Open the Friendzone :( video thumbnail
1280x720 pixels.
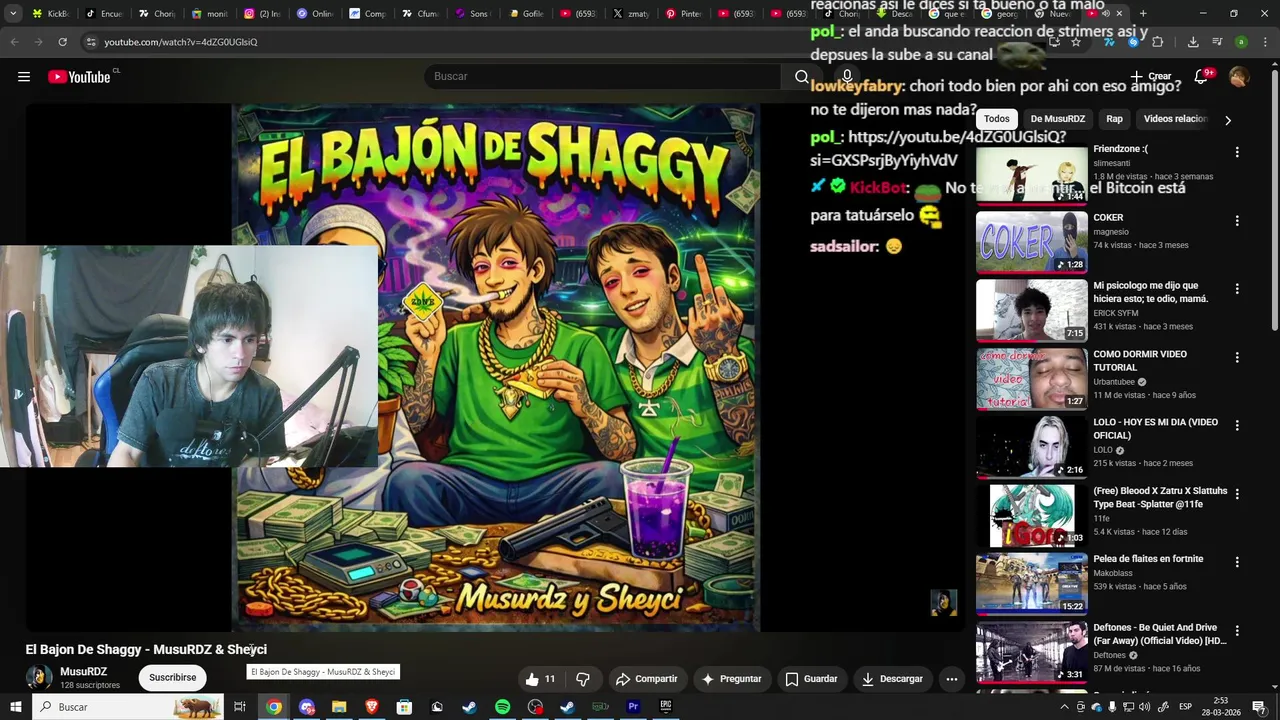[x=1032, y=175]
